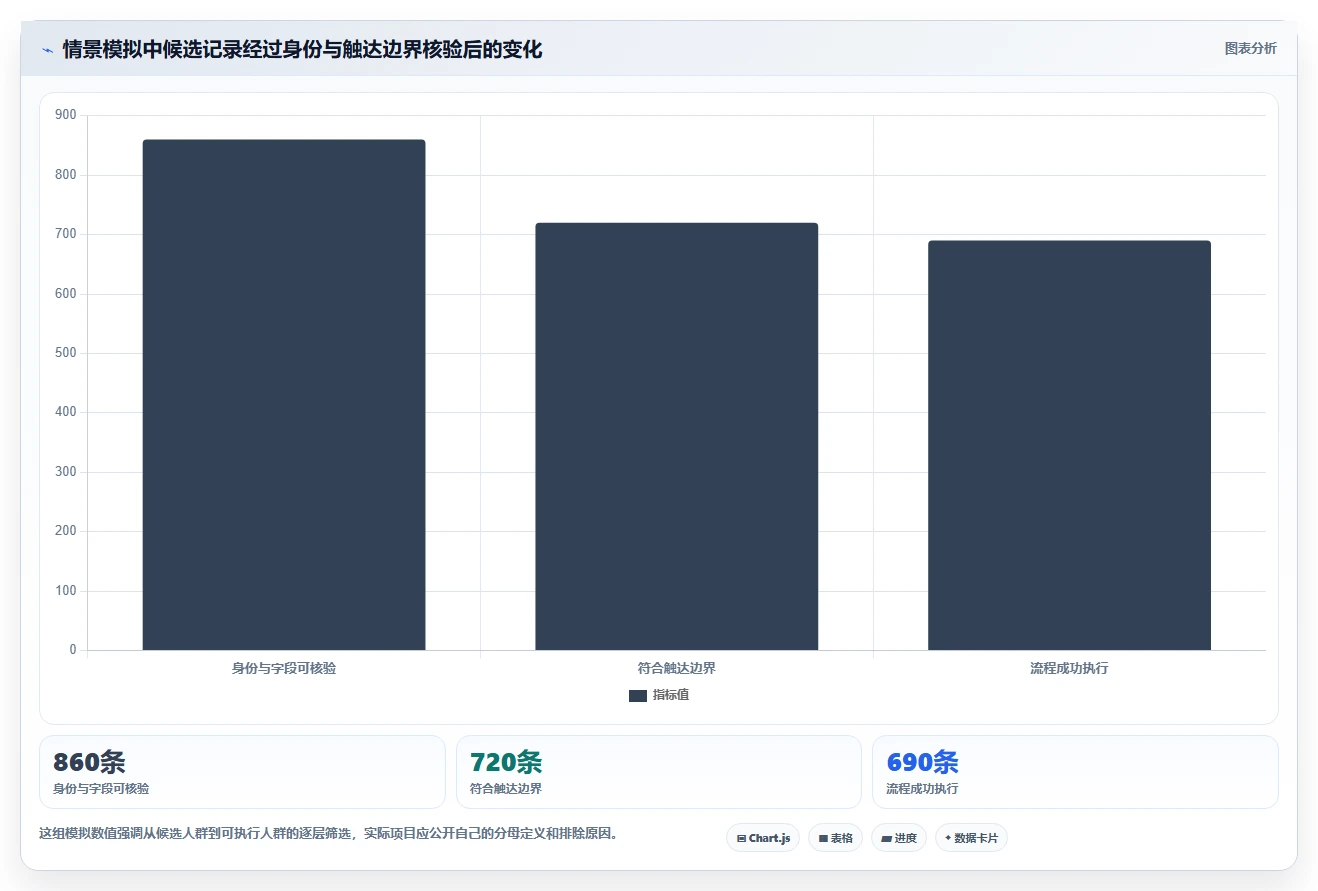This screenshot has height=891, width=1318.
Task: Click the chart title starting with 情景模拟中候选记录
Action: click(302, 49)
